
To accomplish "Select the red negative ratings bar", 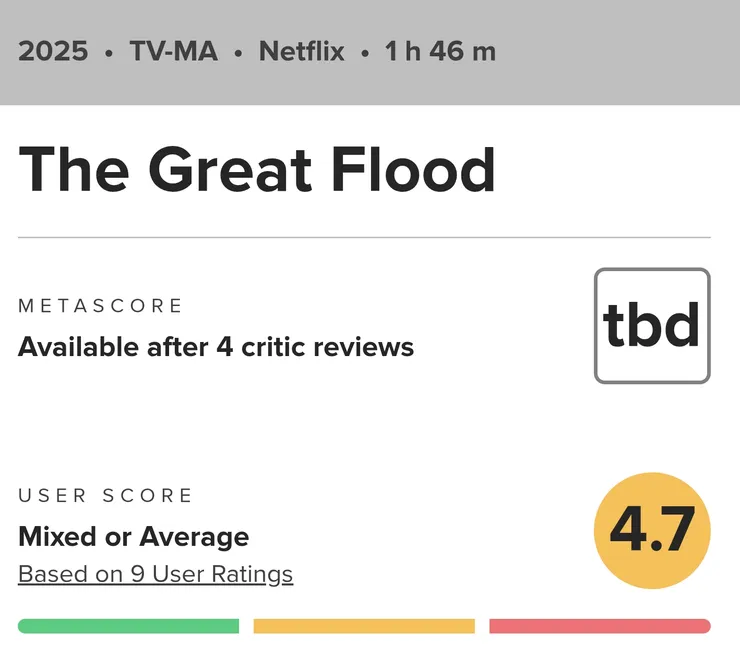I will tap(600, 626).
